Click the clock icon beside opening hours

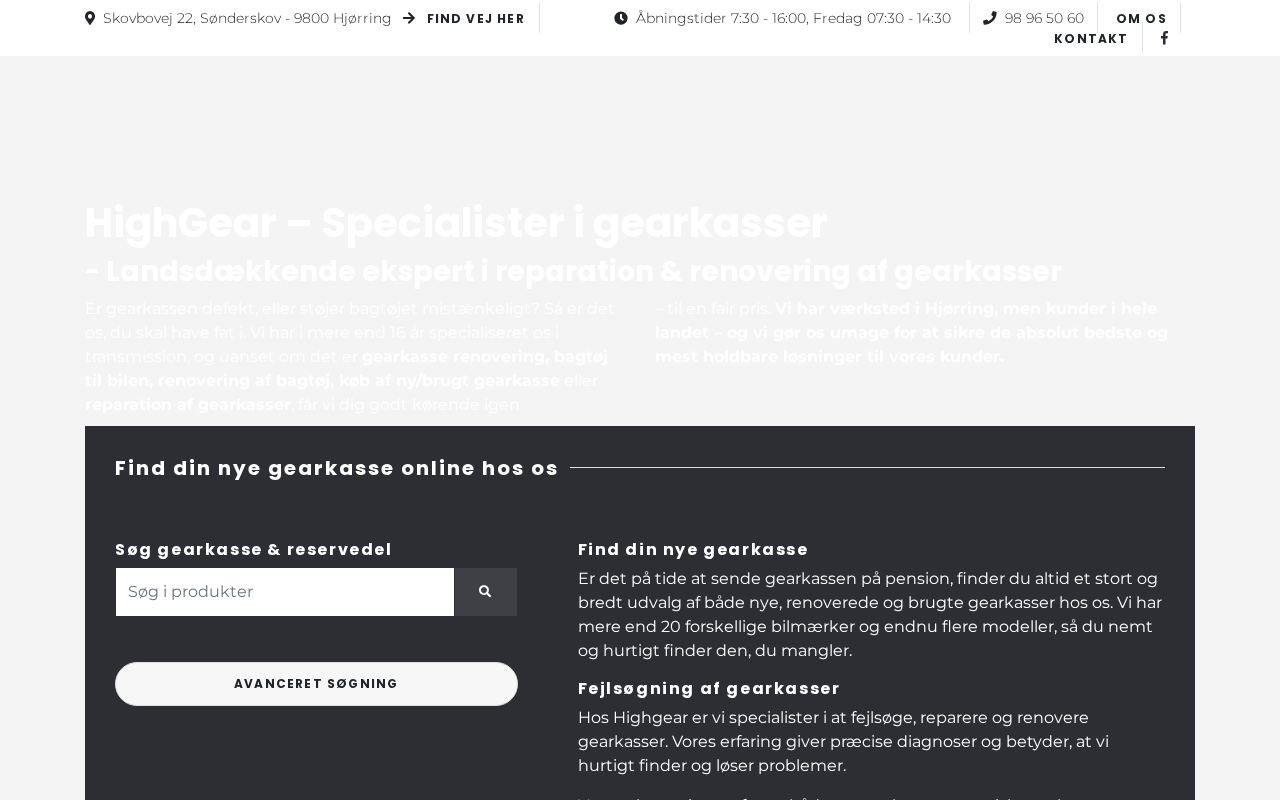tap(621, 18)
